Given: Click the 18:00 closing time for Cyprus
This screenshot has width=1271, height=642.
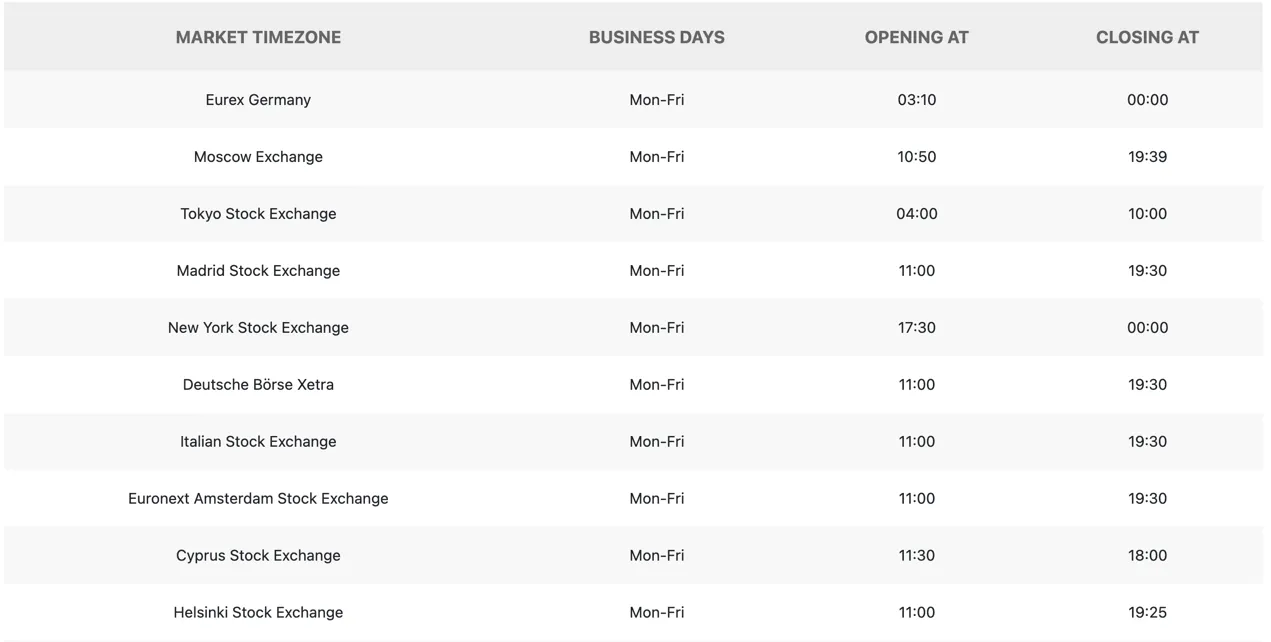Looking at the screenshot, I should coord(1147,556).
